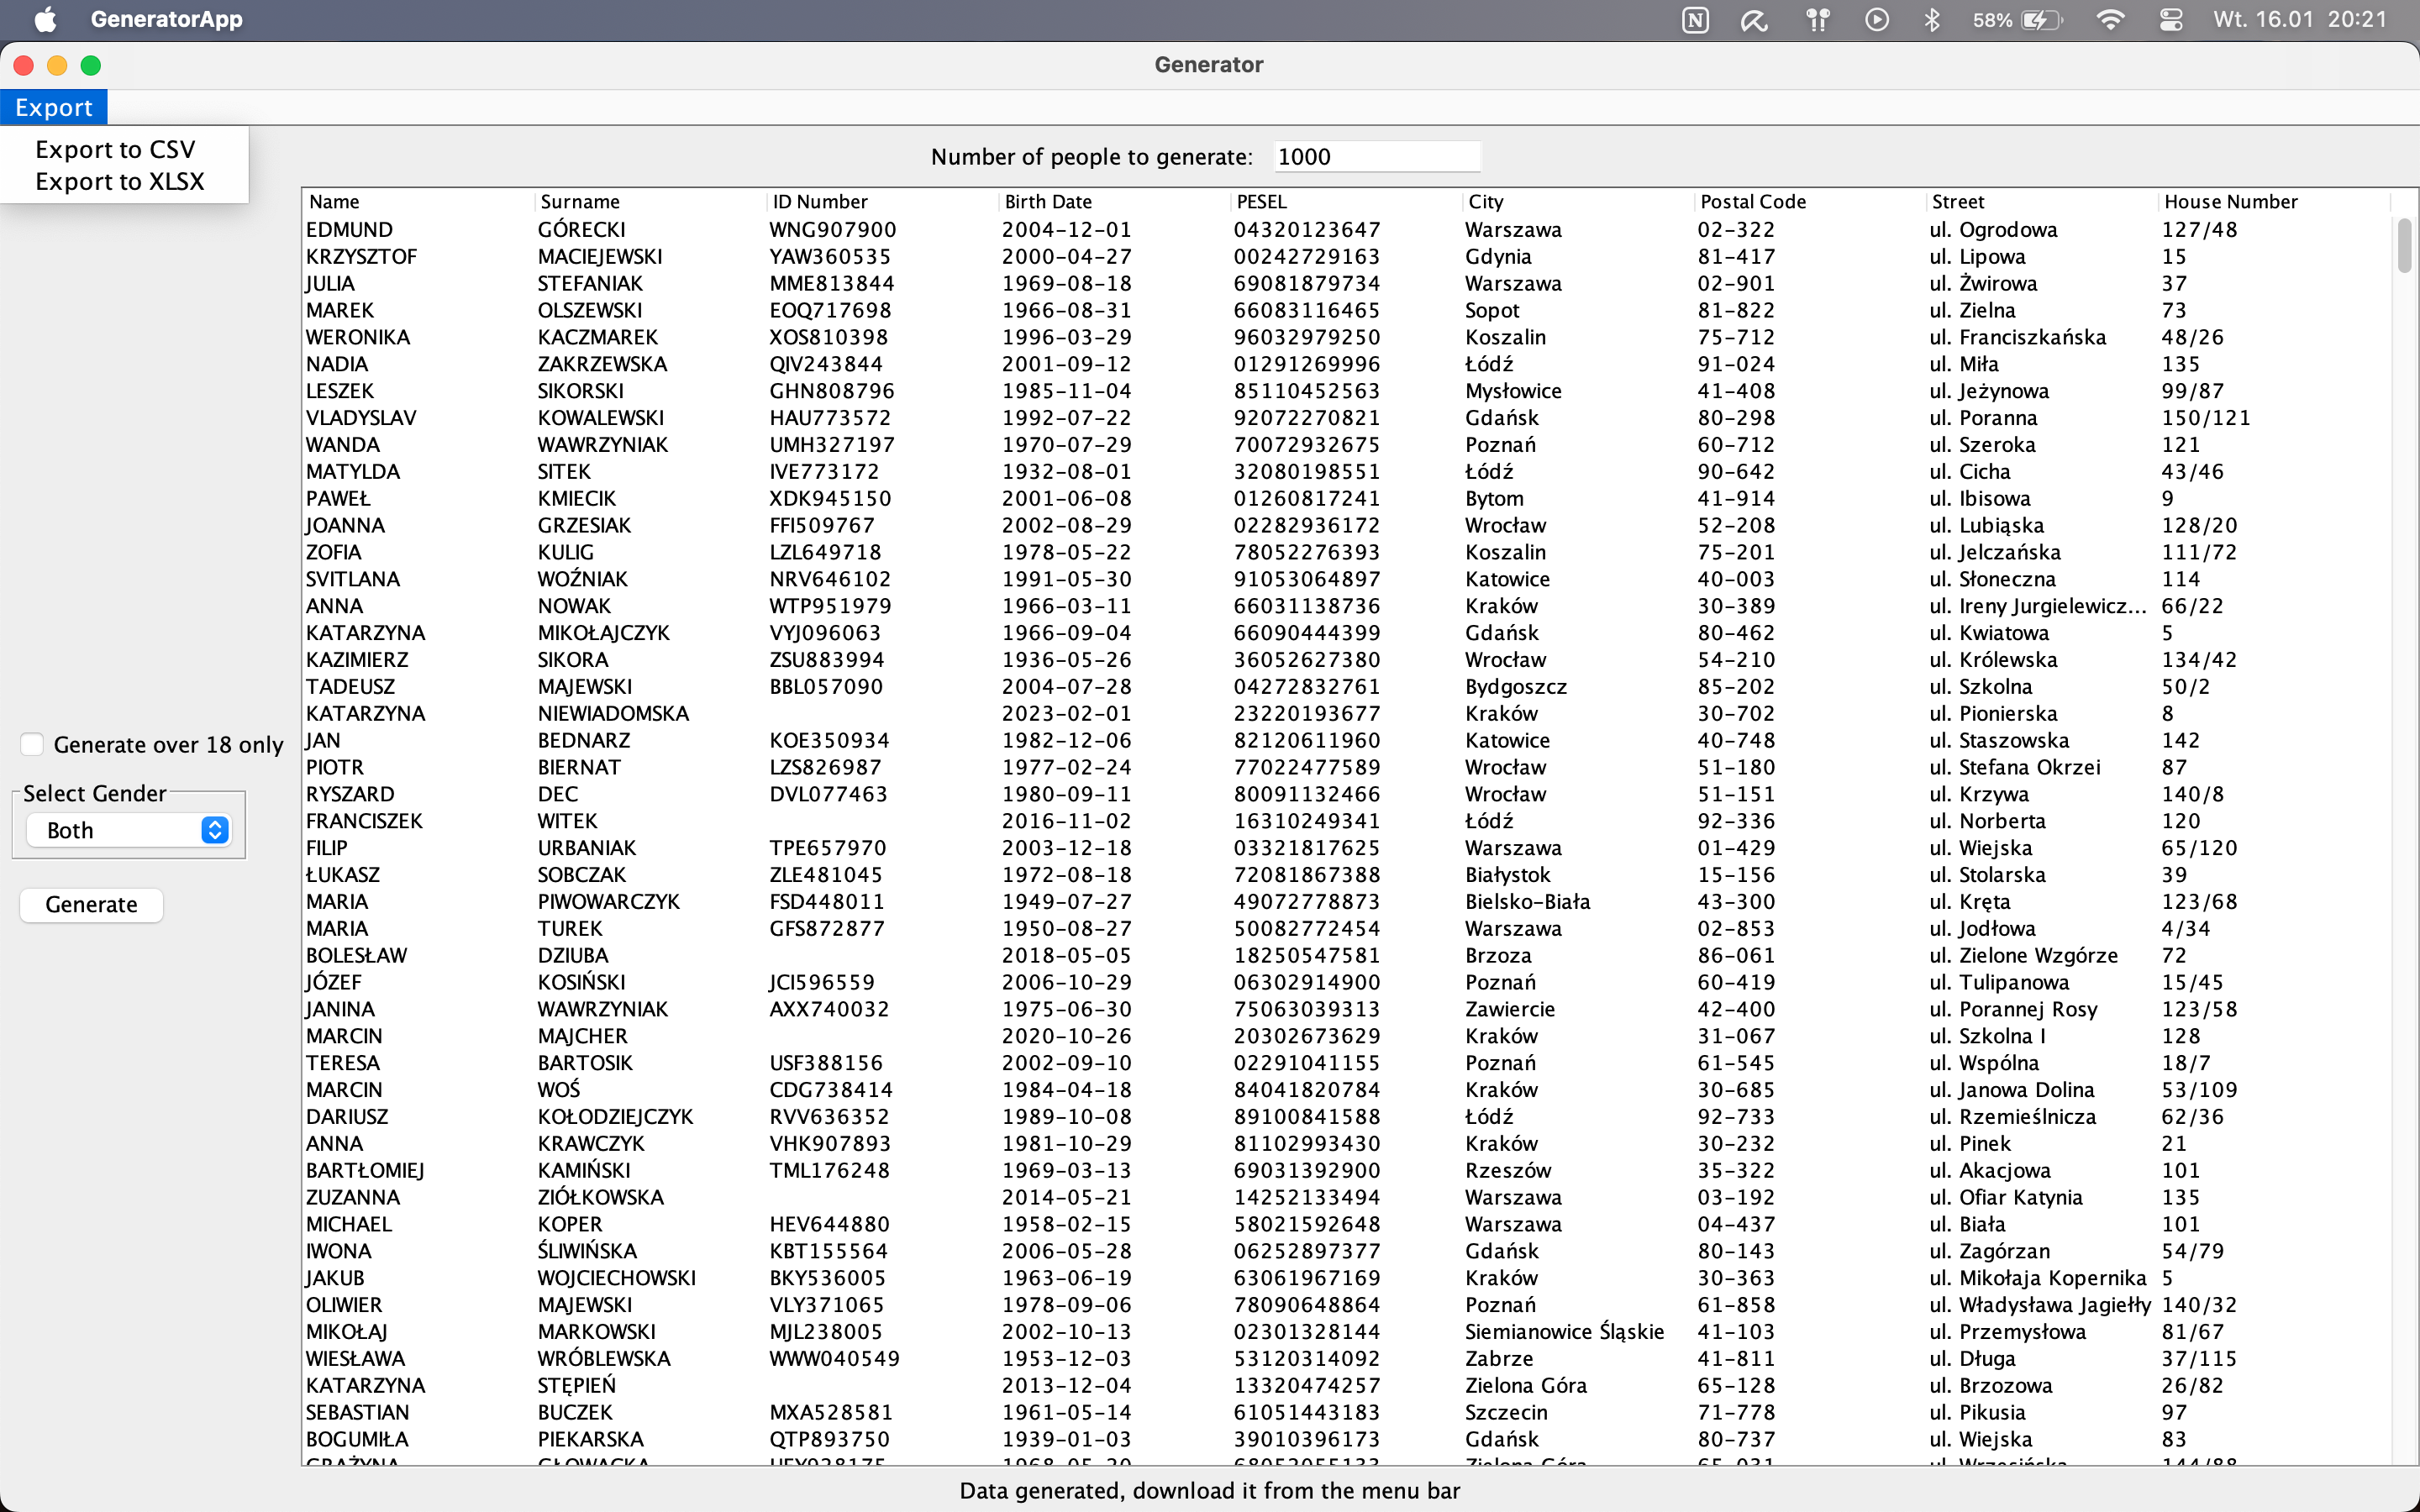Viewport: 2420px width, 1512px height.
Task: Open Control Center icon
Action: [x=2171, y=20]
